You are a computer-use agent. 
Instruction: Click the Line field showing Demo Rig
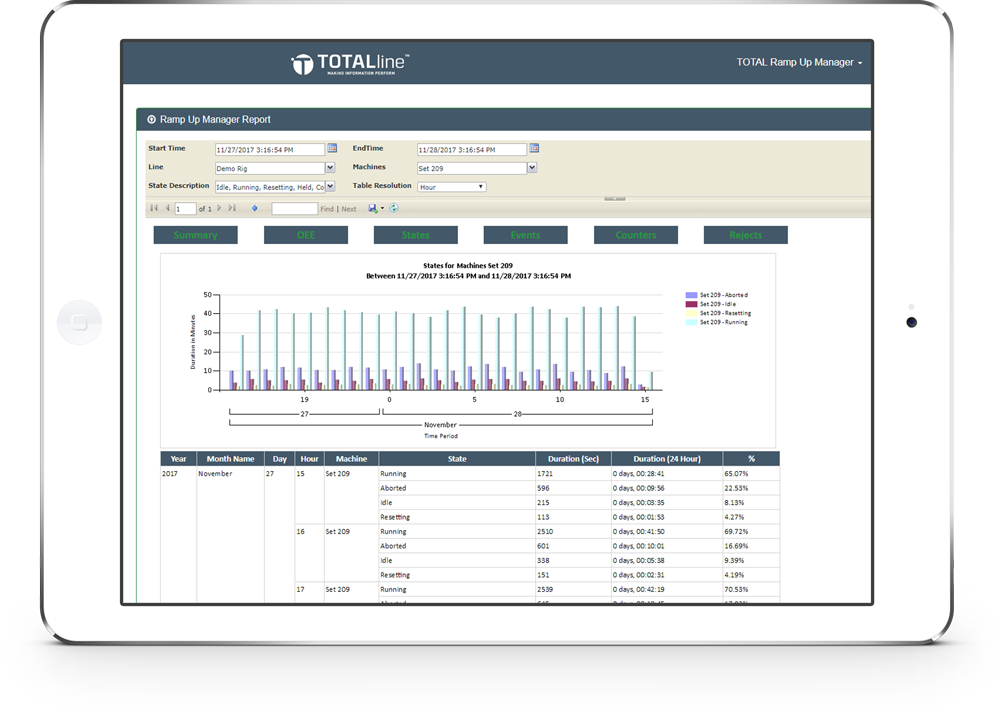270,168
